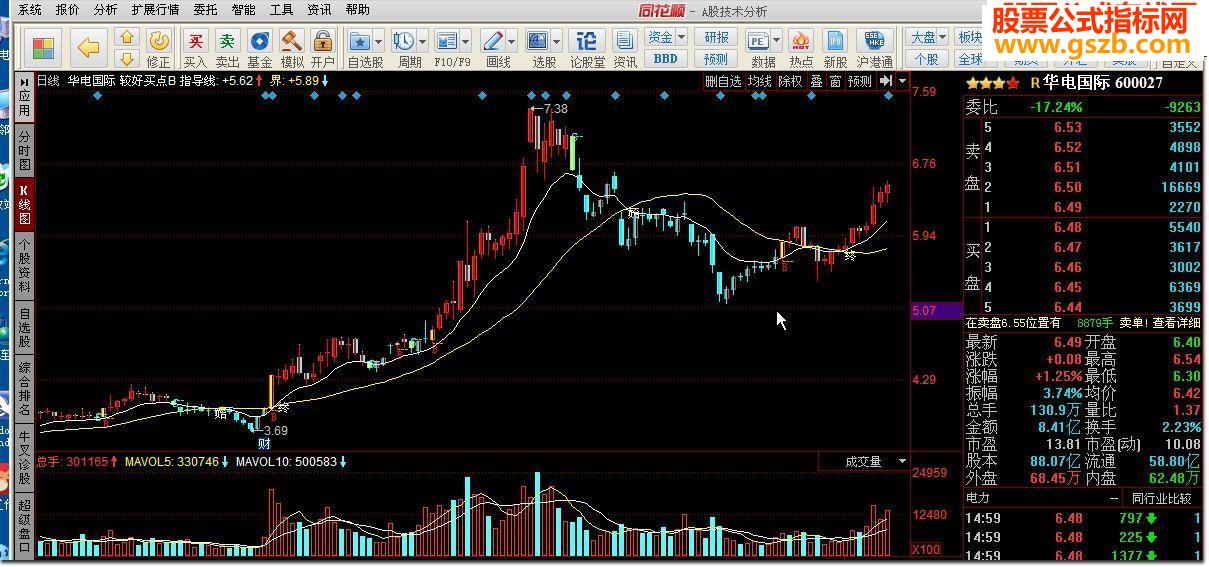Click the BBD button
The height and width of the screenshot is (567, 1209).
(x=666, y=58)
